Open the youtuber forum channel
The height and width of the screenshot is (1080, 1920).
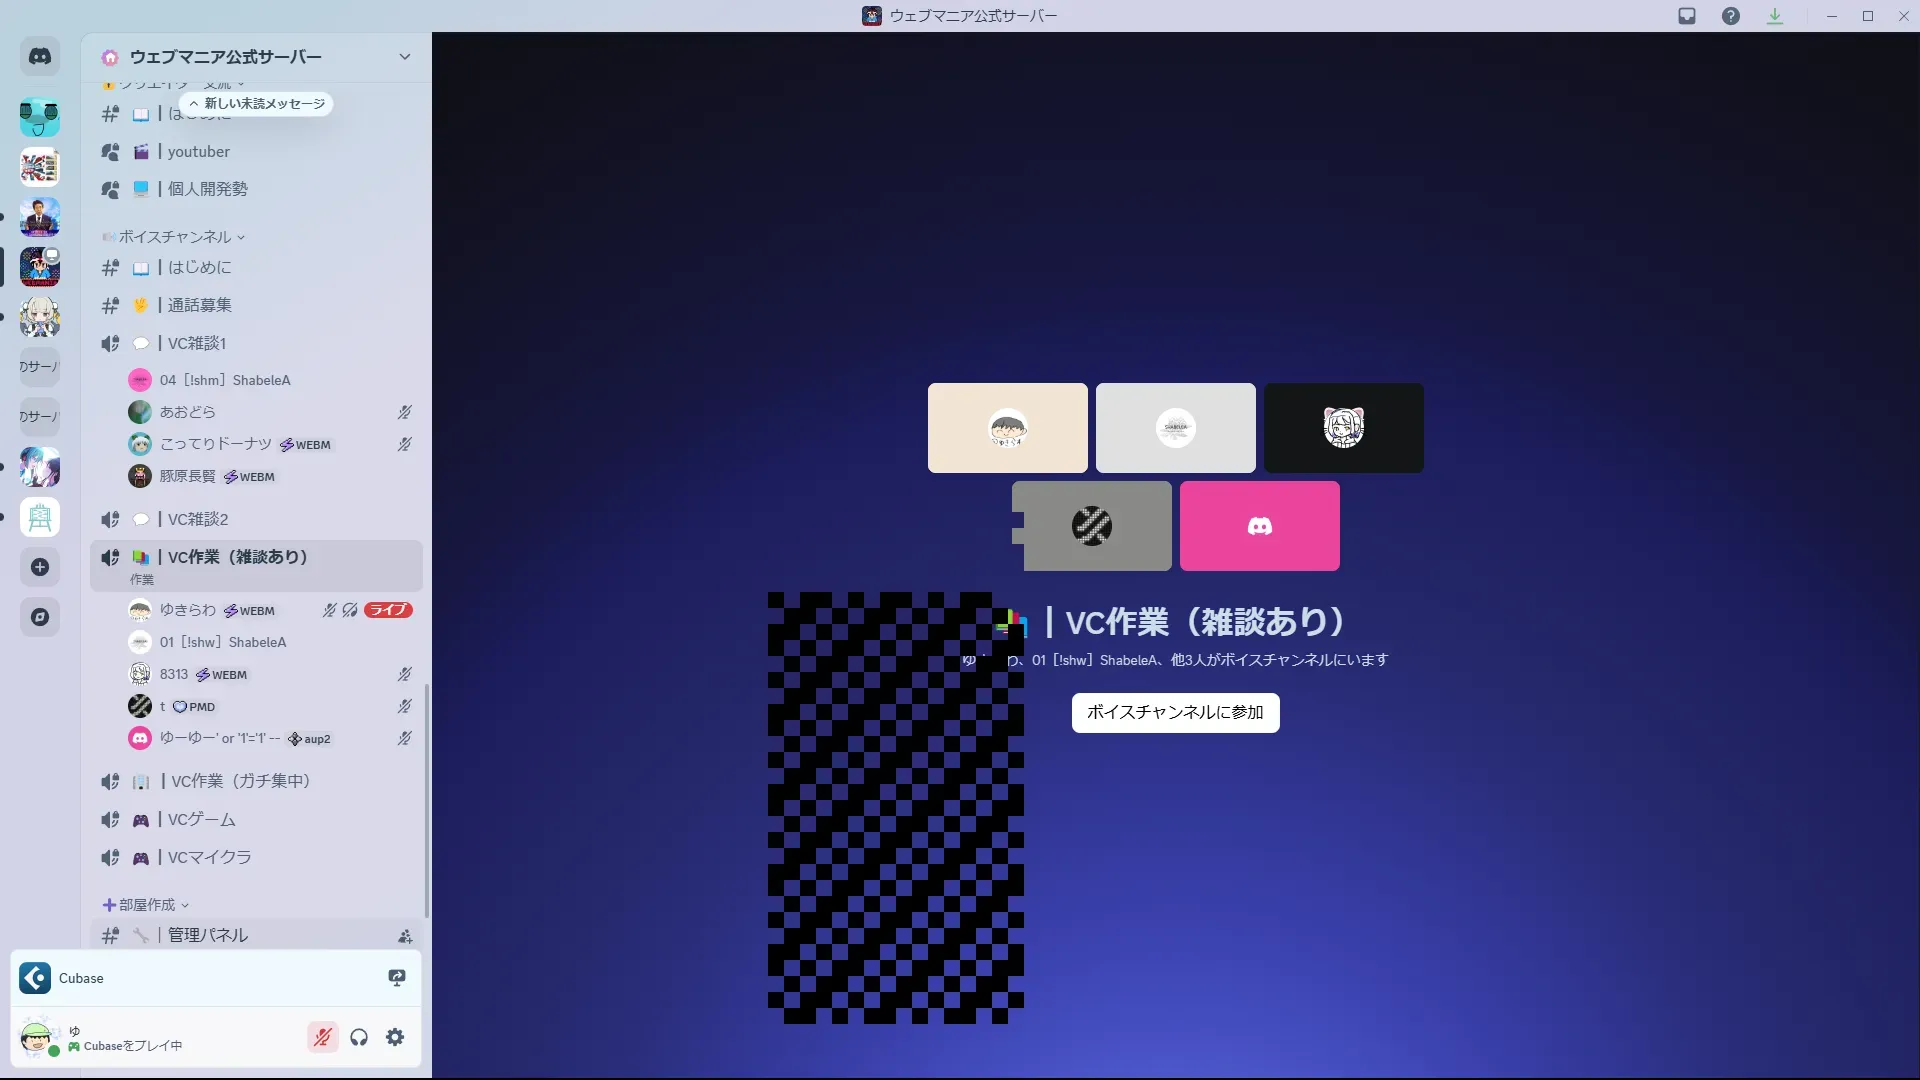click(198, 152)
